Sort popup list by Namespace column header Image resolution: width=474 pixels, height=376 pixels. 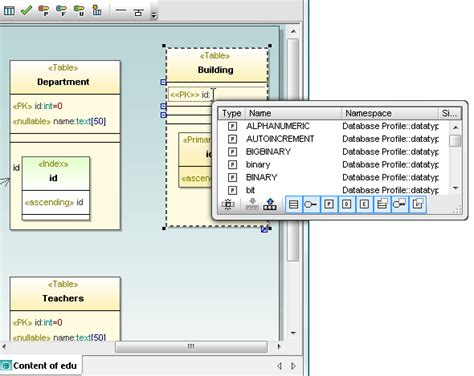(390, 113)
